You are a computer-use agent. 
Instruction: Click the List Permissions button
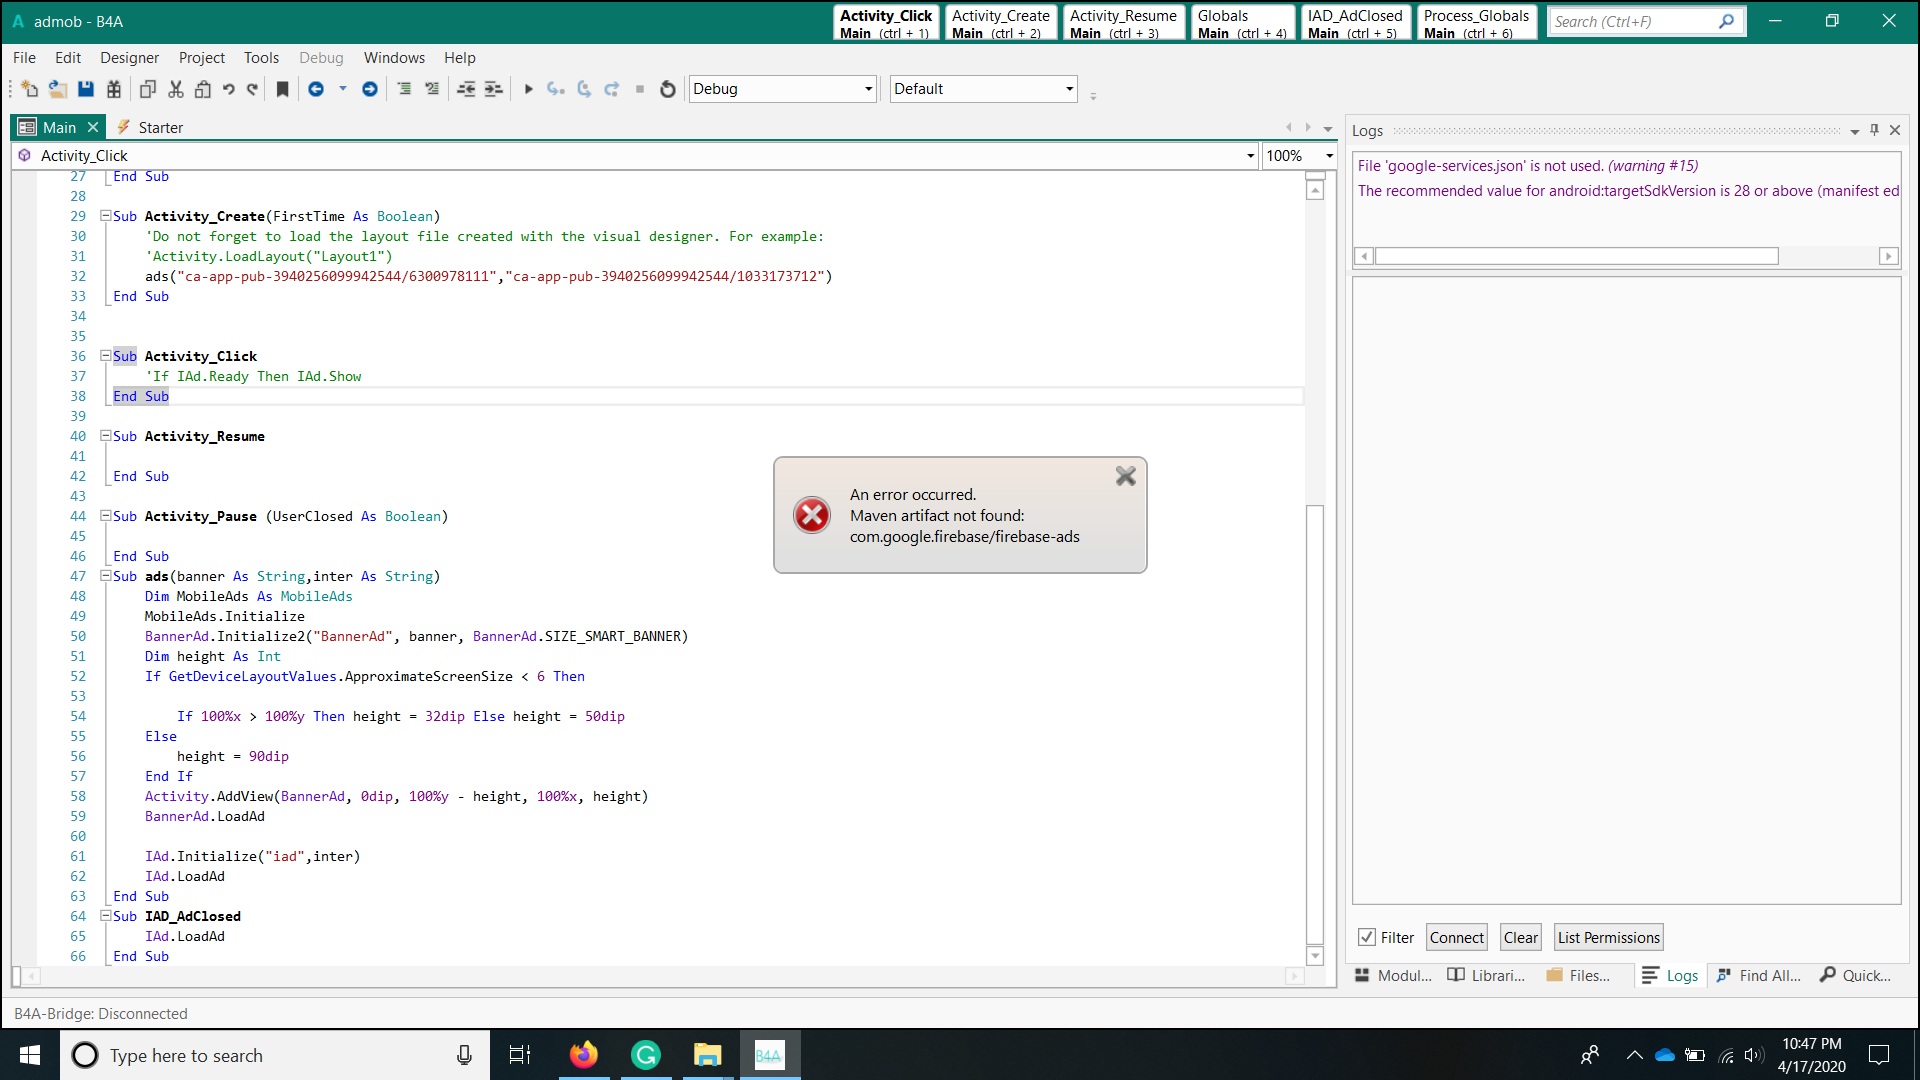[x=1608, y=937]
